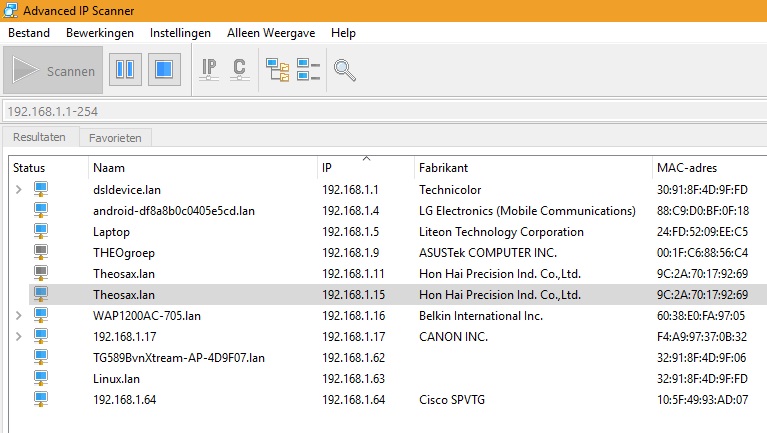Click MAC address F4:A9:97:37:0B:32
This screenshot has width=767, height=433.
pyautogui.click(x=702, y=337)
